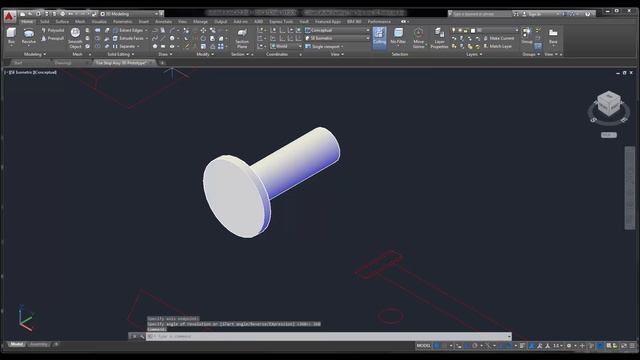Click the MODEL status bar button
Image resolution: width=640 pixels, height=360 pixels.
point(423,346)
